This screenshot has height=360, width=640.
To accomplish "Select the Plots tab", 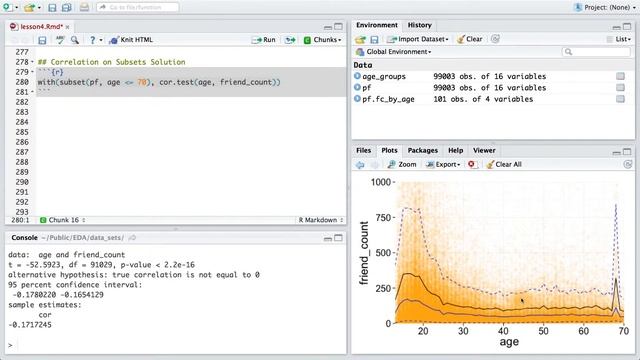I will point(389,151).
